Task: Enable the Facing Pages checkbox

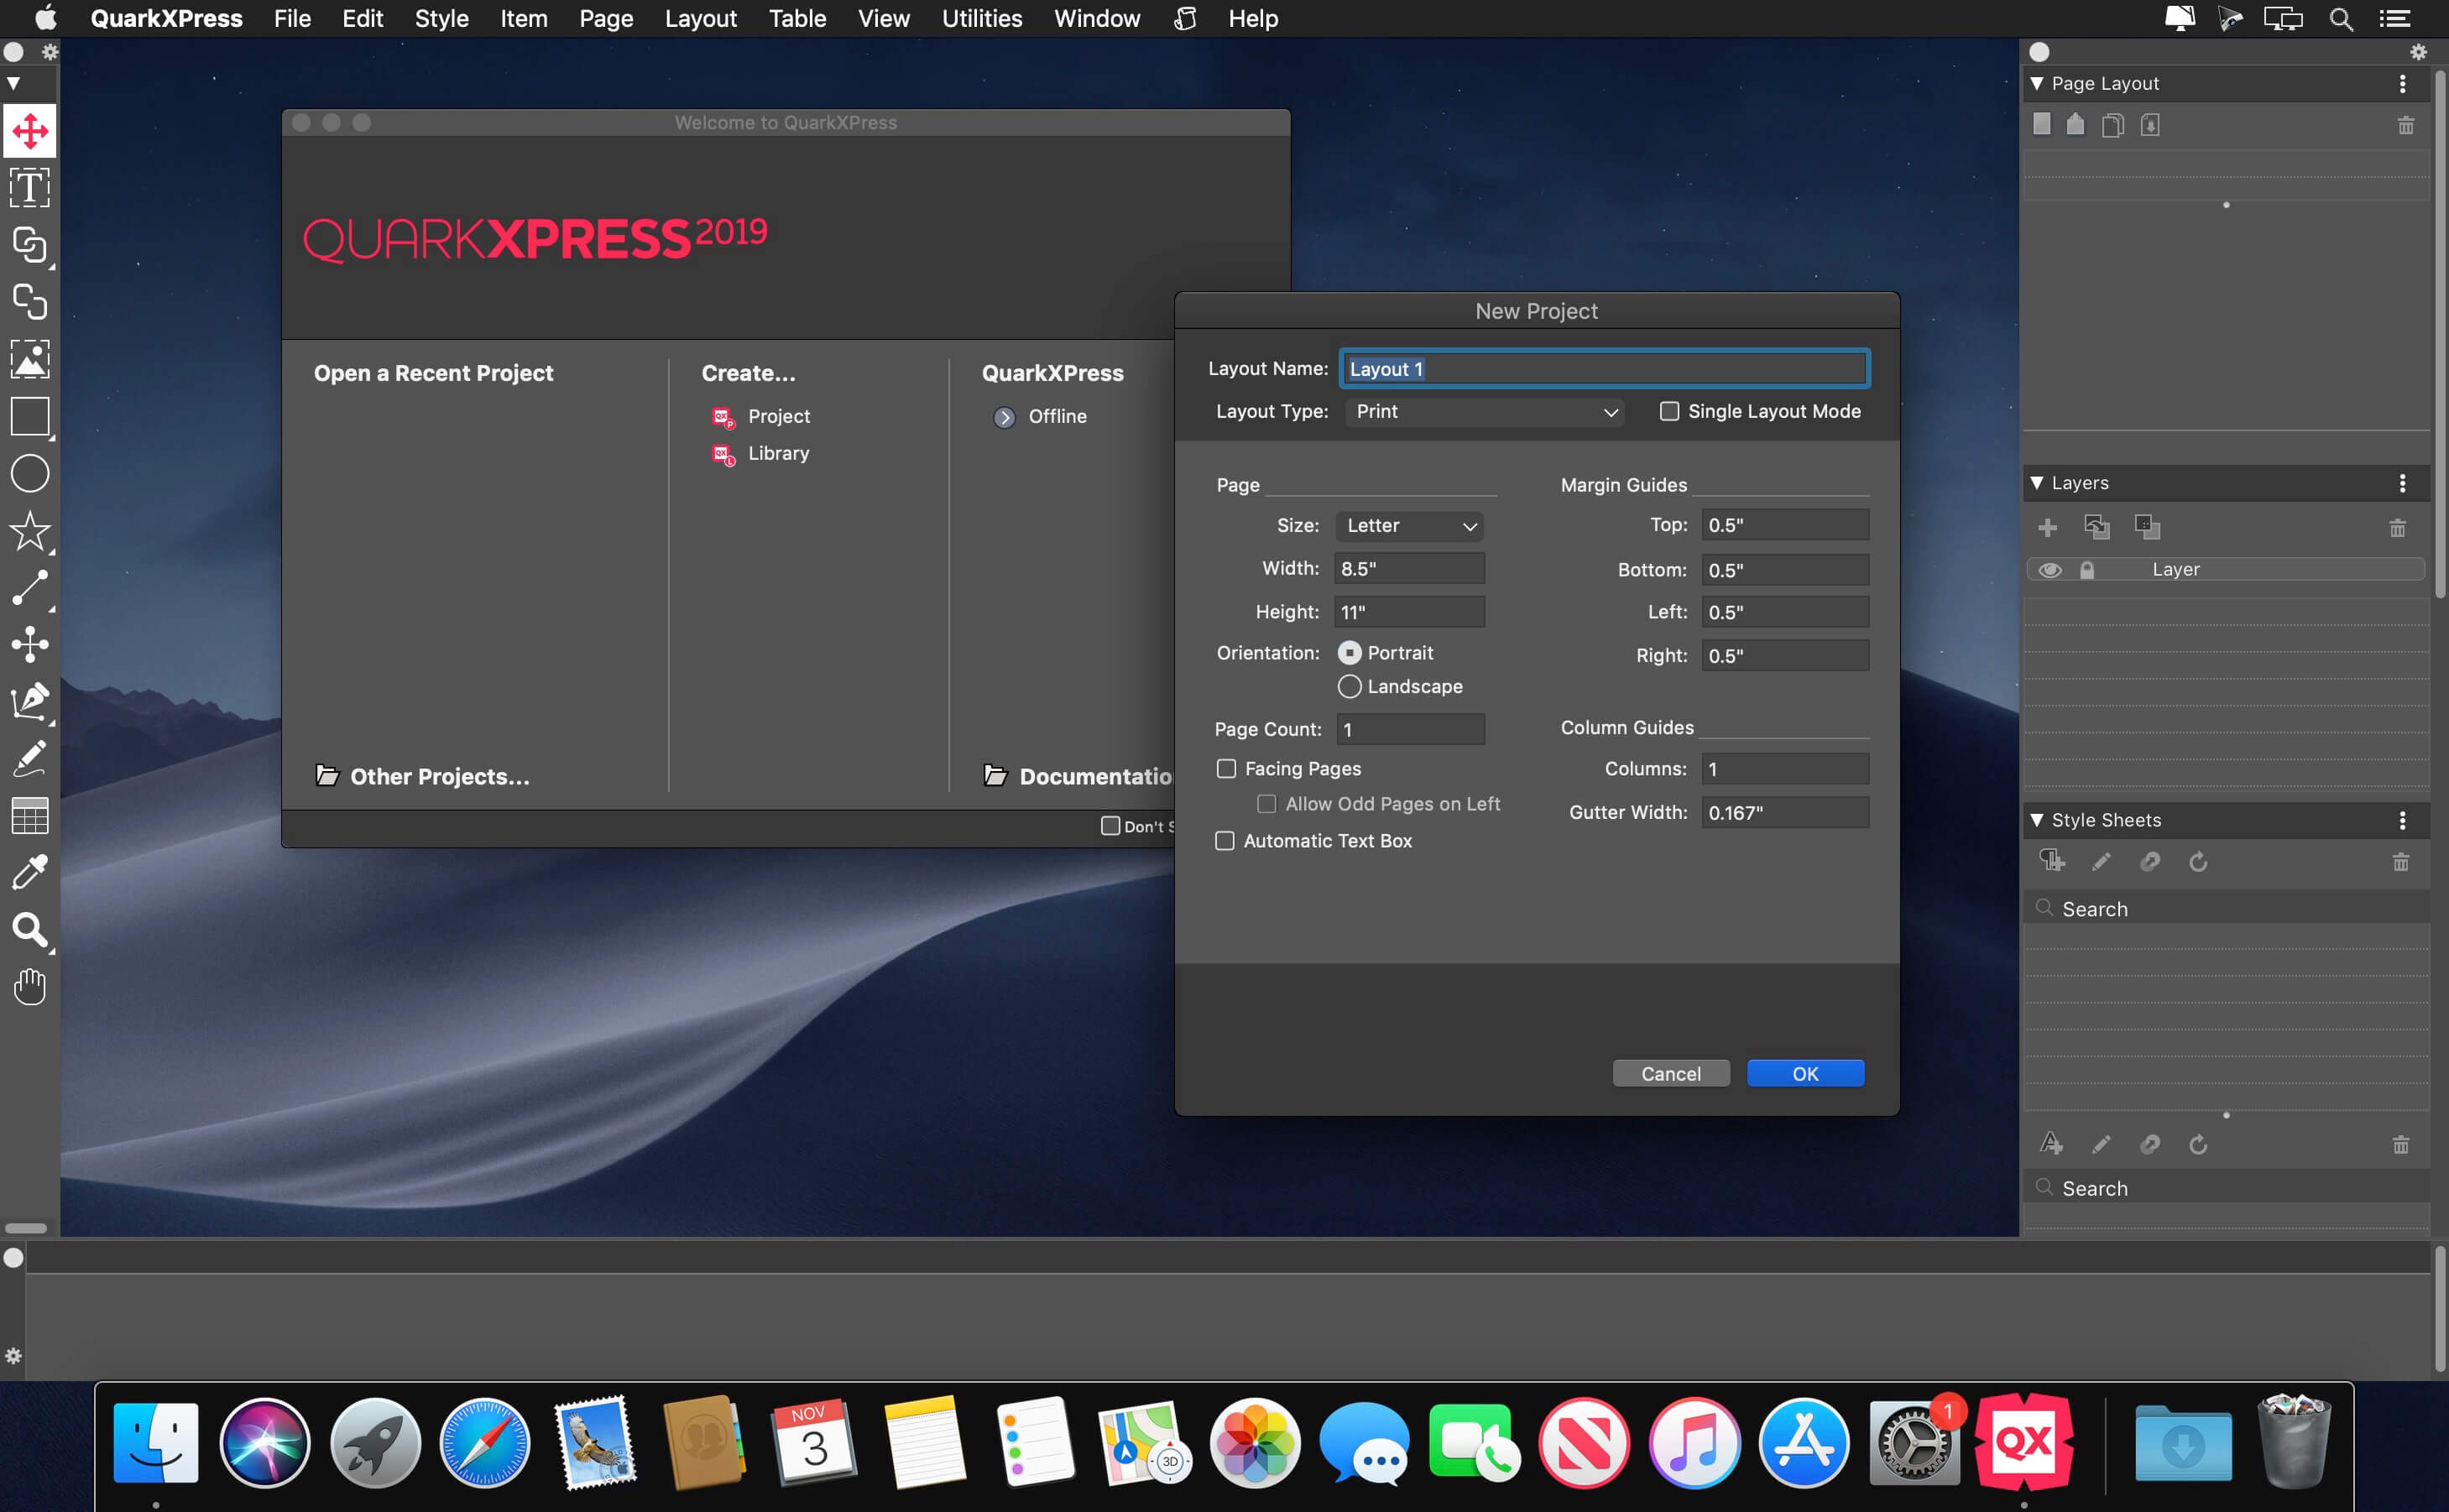Action: (x=1226, y=768)
